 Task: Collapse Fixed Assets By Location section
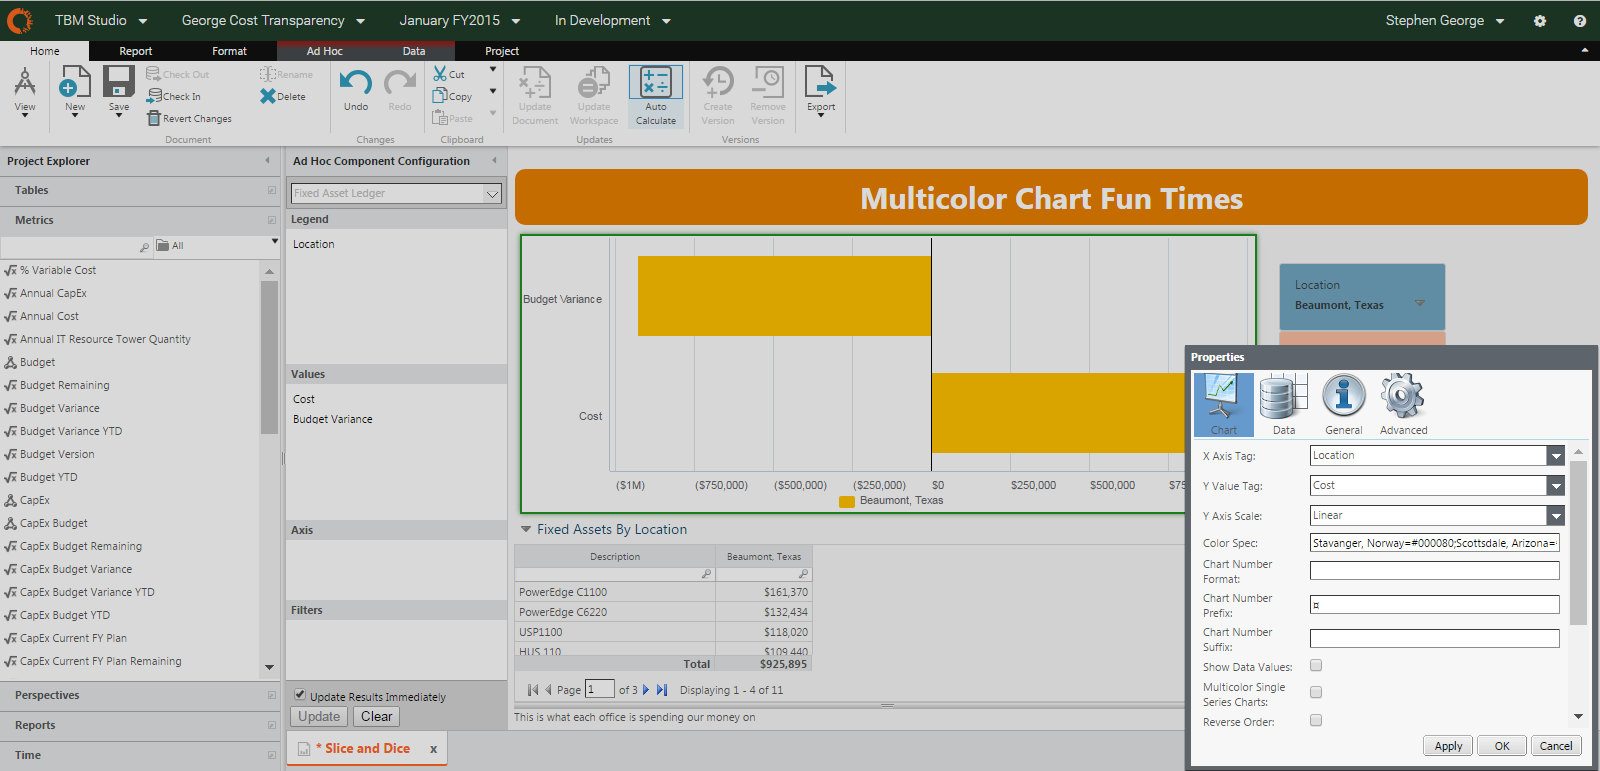(x=526, y=530)
